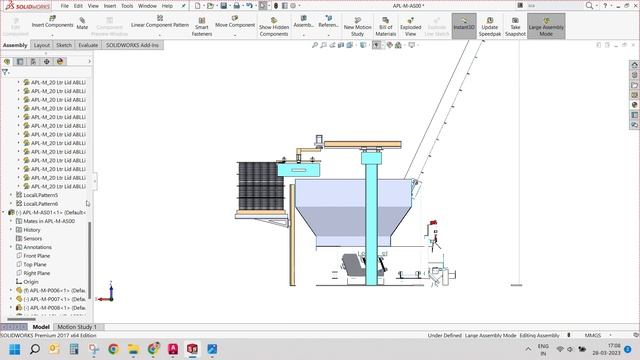Open Chrome from the taskbar
Image resolution: width=640 pixels, height=360 pixels.
(113, 349)
